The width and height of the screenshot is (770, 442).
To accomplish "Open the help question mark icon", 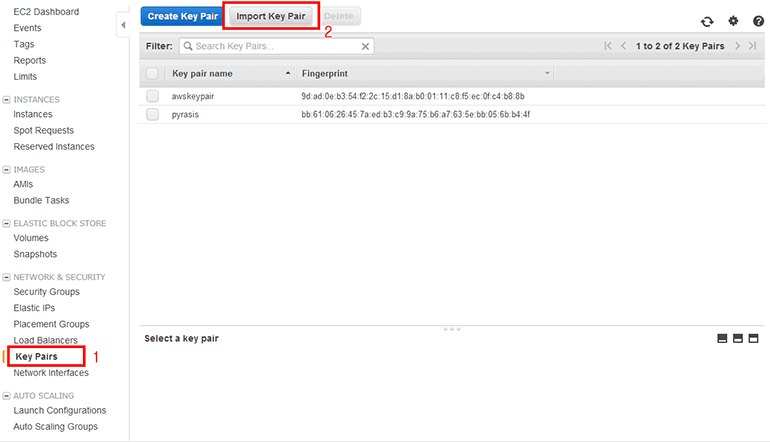I will point(756,21).
